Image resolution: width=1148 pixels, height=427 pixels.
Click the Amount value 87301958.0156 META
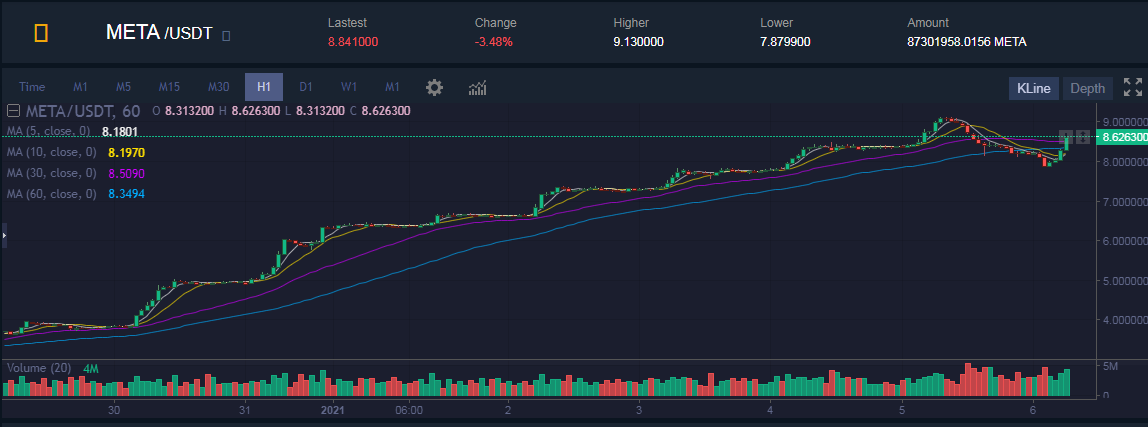966,42
